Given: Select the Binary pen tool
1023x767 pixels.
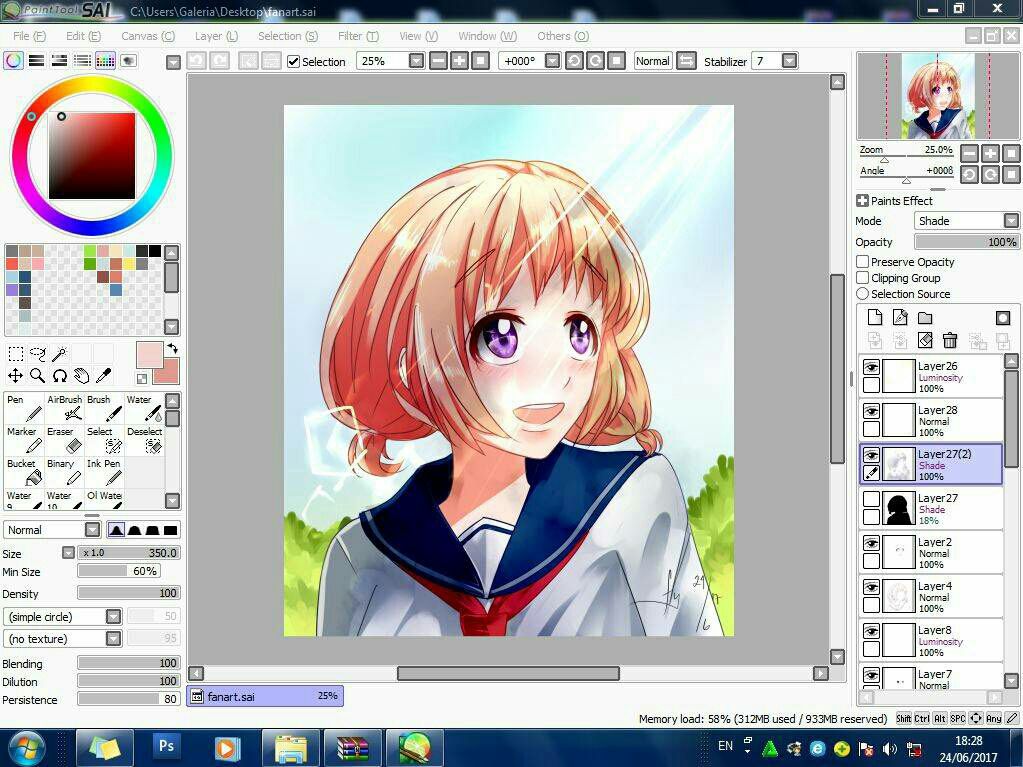Looking at the screenshot, I should click(65, 472).
